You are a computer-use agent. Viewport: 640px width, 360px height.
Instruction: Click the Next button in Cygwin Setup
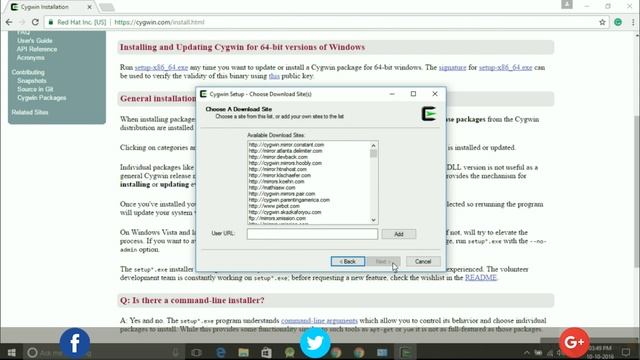pos(383,261)
